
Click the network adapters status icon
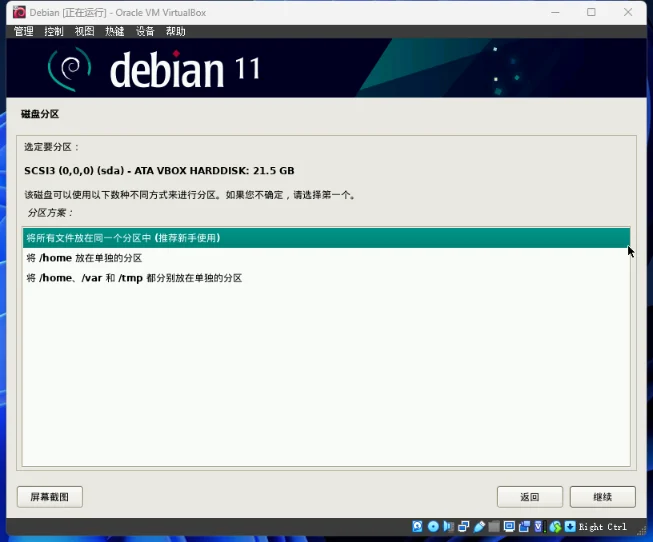[464, 527]
